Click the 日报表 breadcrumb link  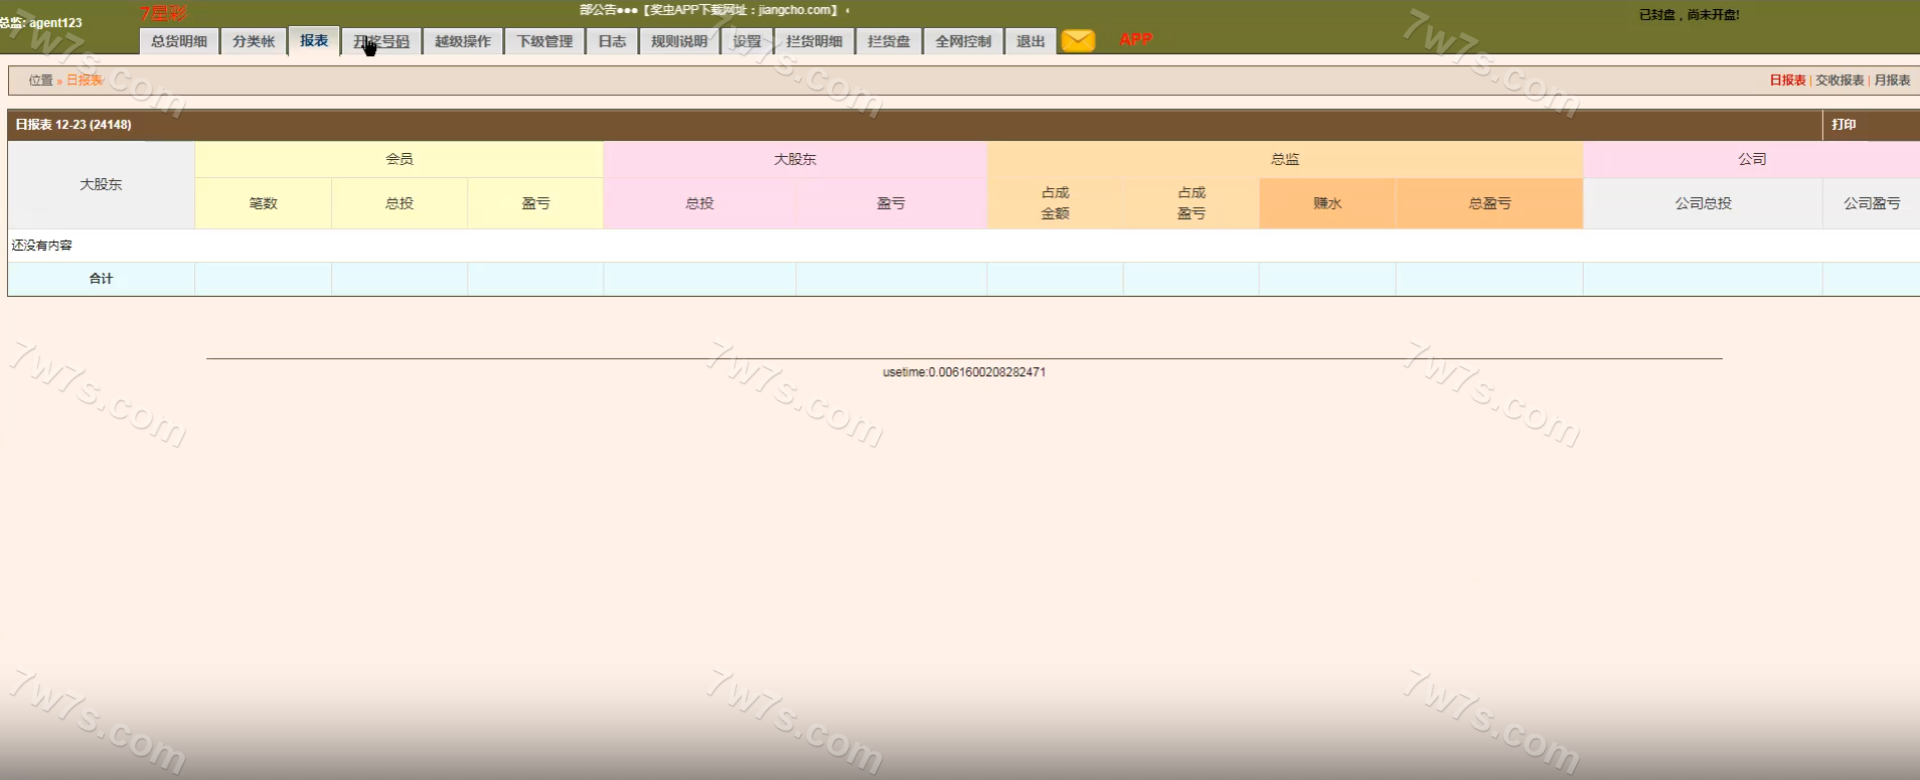pos(84,80)
